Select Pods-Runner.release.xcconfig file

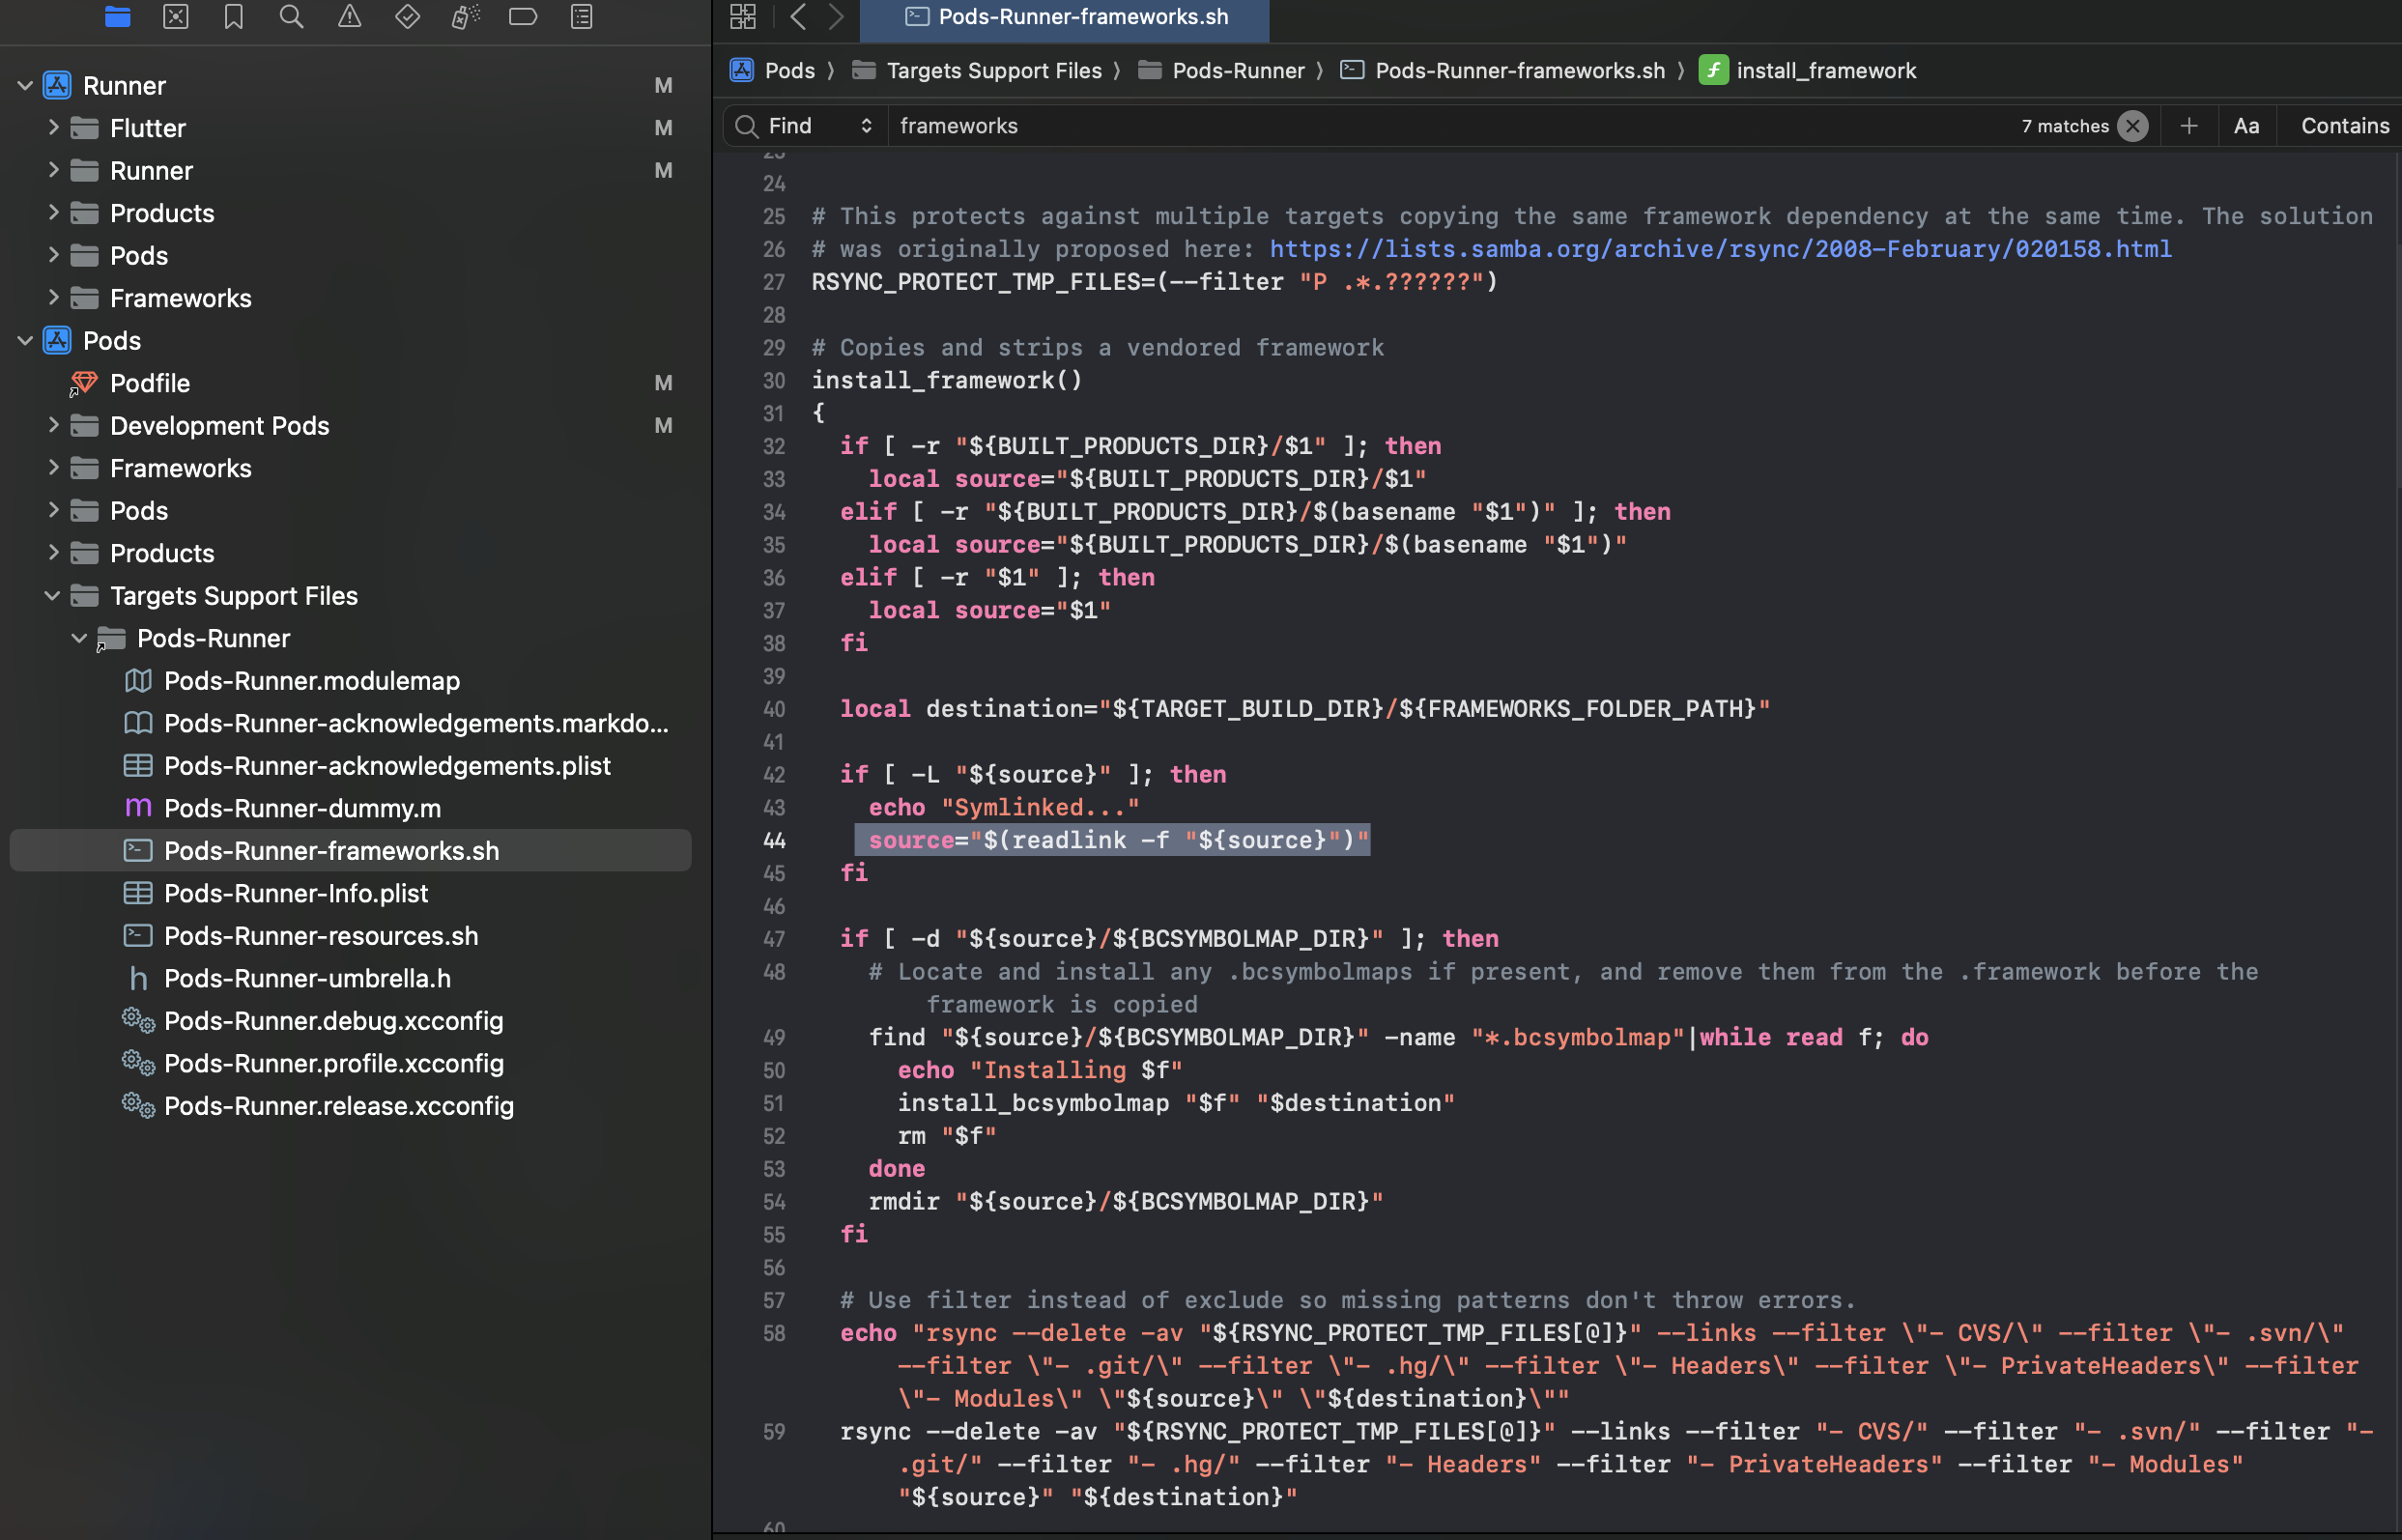pos(338,1106)
